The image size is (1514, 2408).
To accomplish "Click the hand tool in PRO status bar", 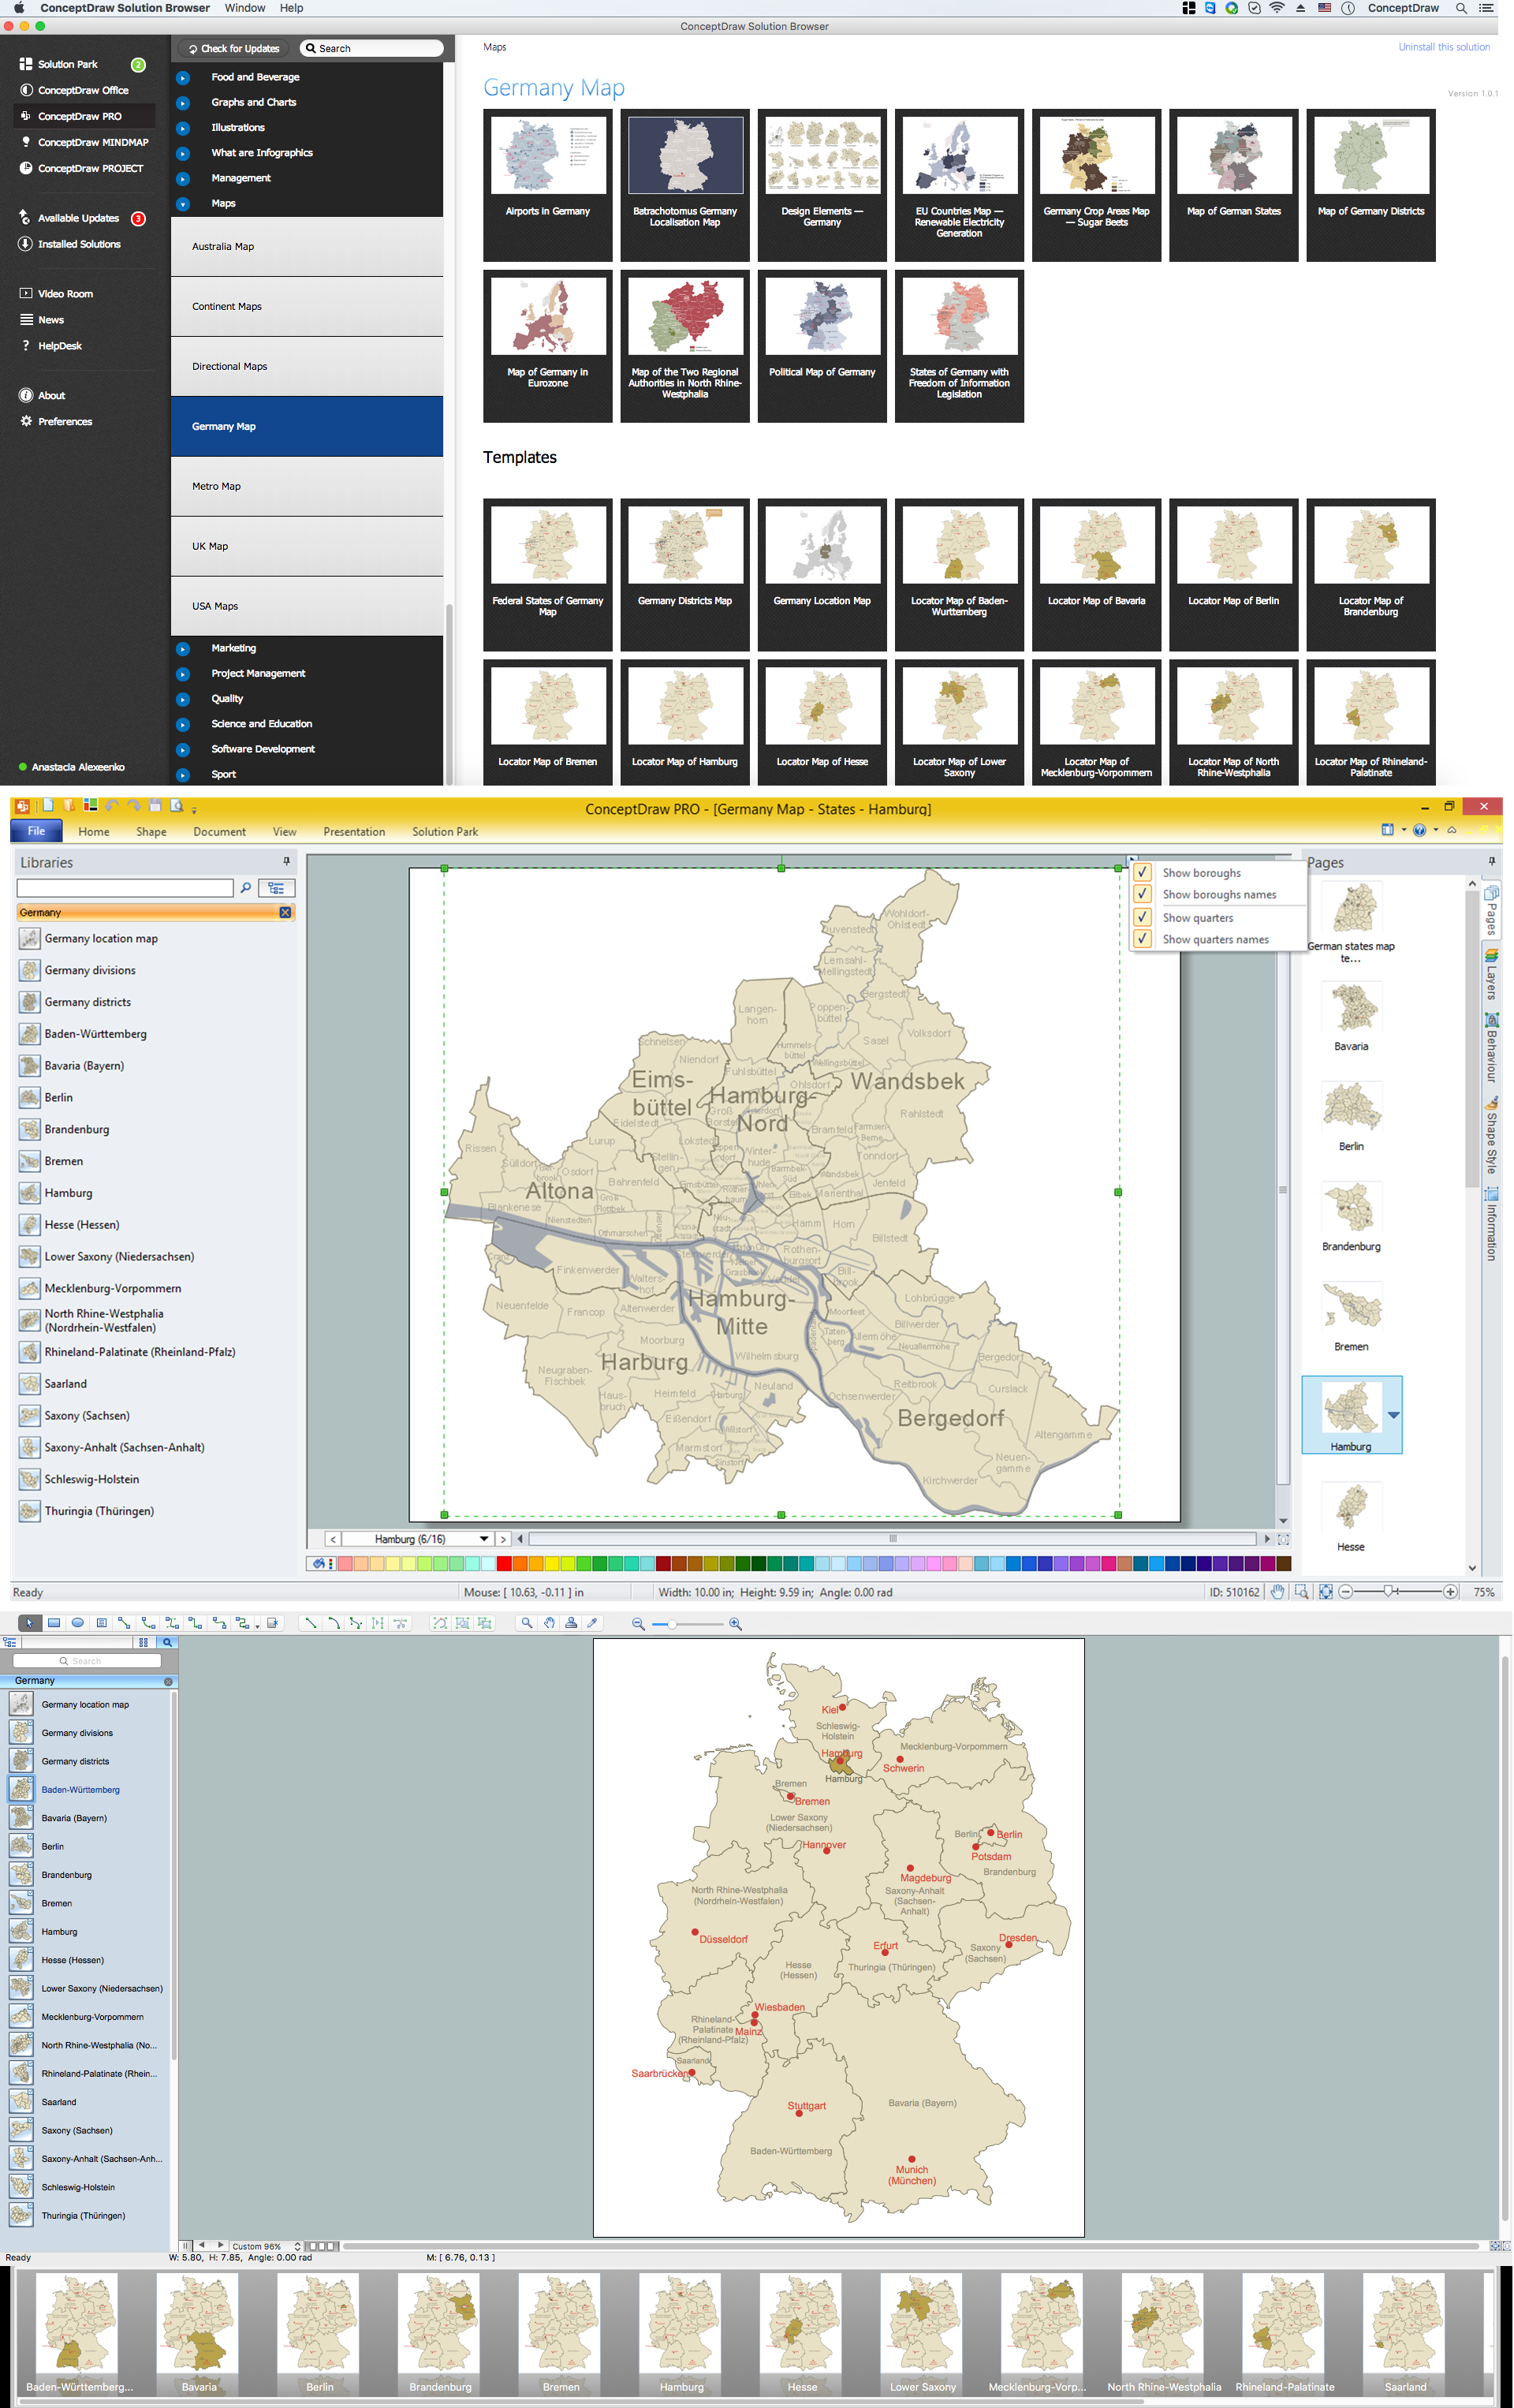I will click(x=1277, y=1592).
